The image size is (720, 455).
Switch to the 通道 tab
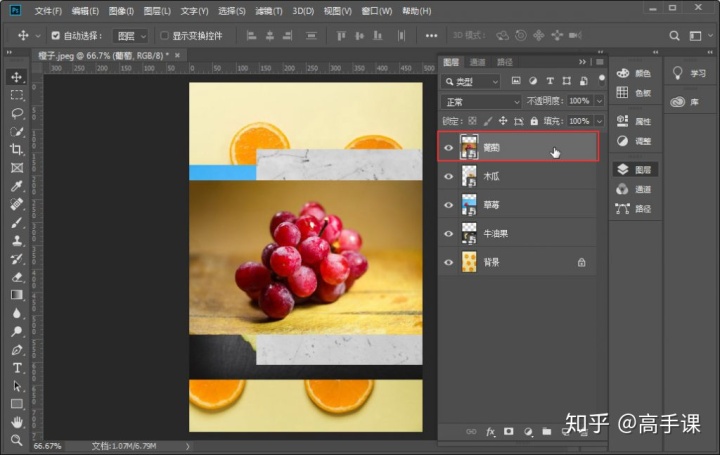click(x=478, y=62)
